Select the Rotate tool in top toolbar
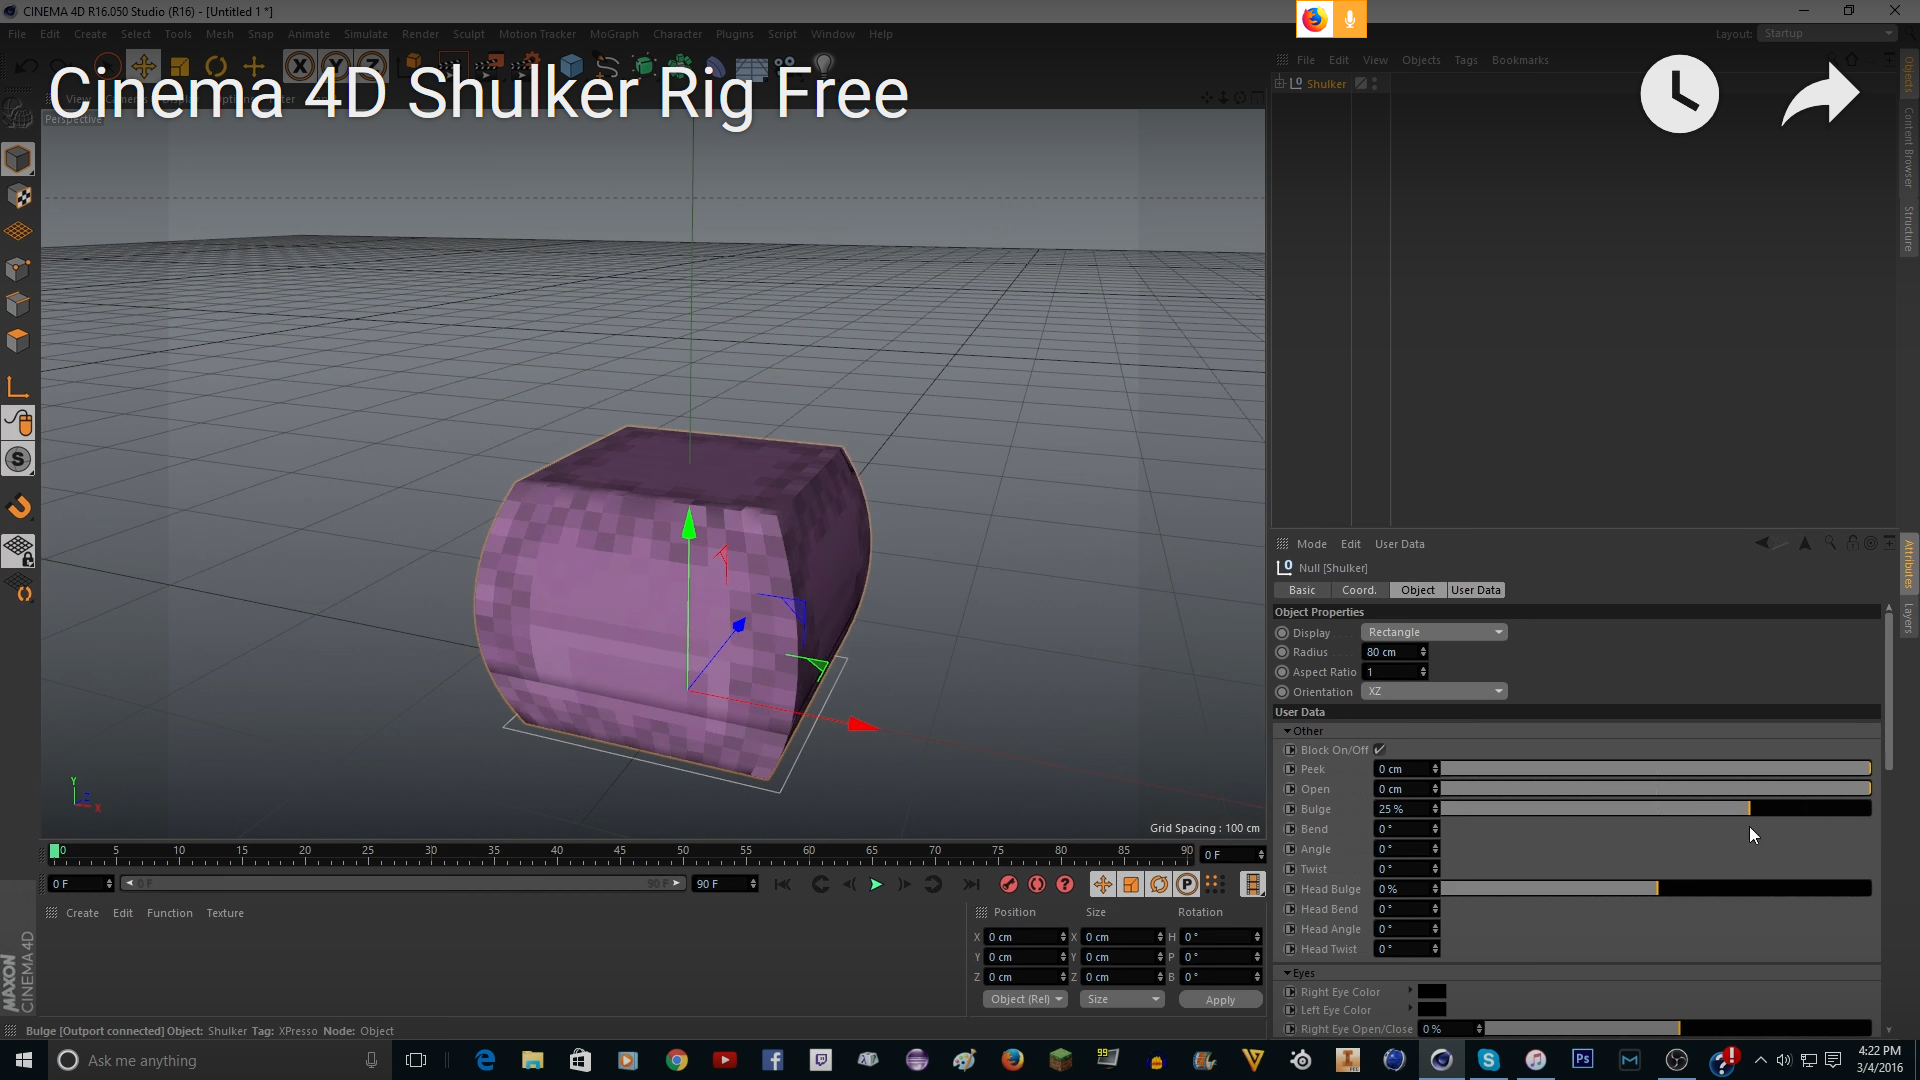This screenshot has height=1080, width=1920. point(216,67)
